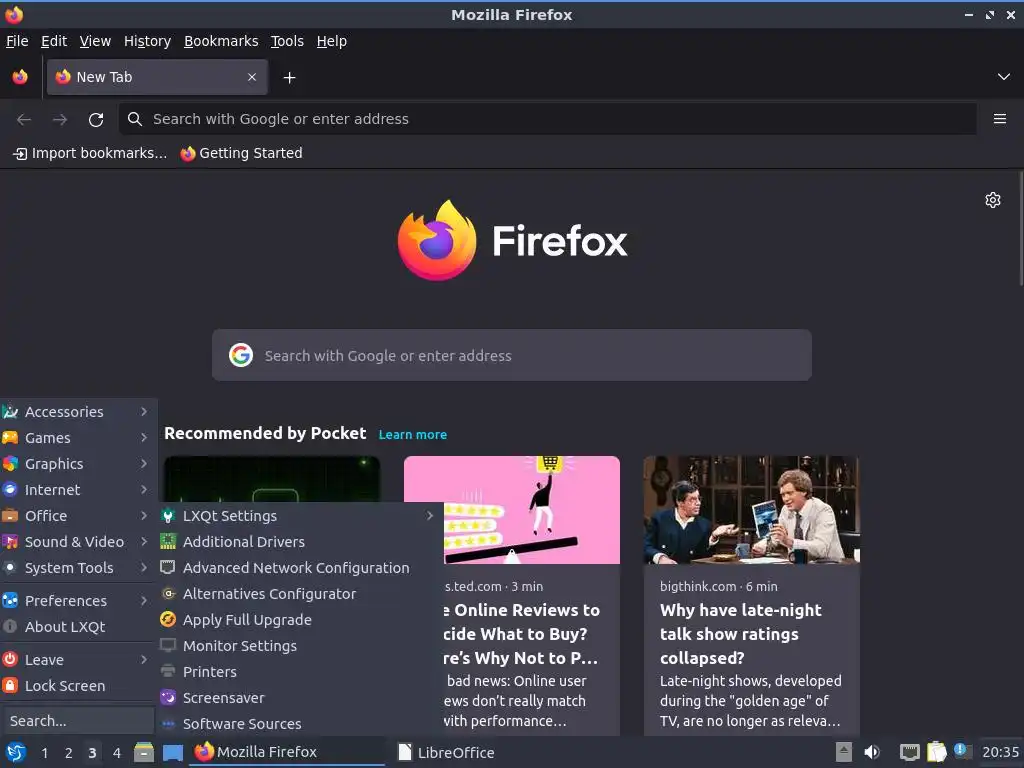This screenshot has height=768, width=1024.
Task: Open the clock showing 20:35
Action: [1000, 752]
